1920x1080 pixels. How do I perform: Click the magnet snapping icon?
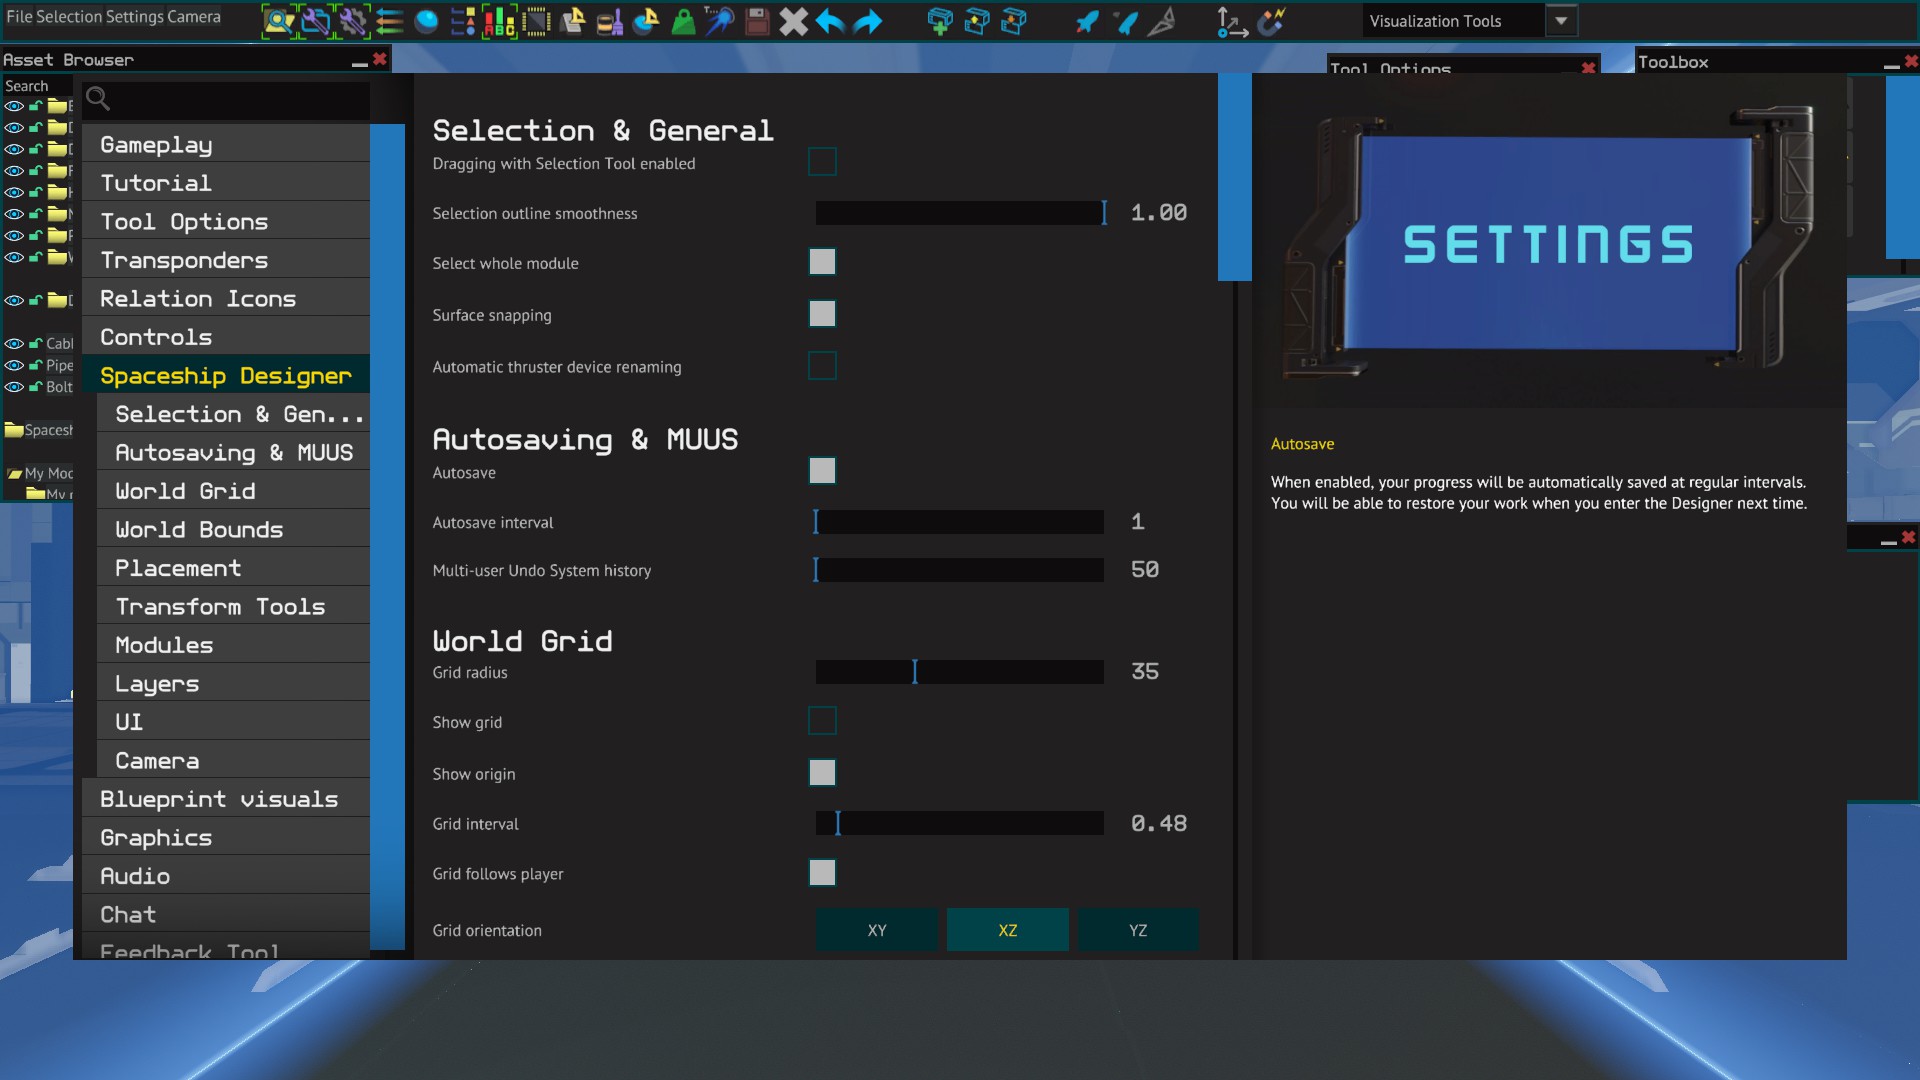[x=1271, y=21]
